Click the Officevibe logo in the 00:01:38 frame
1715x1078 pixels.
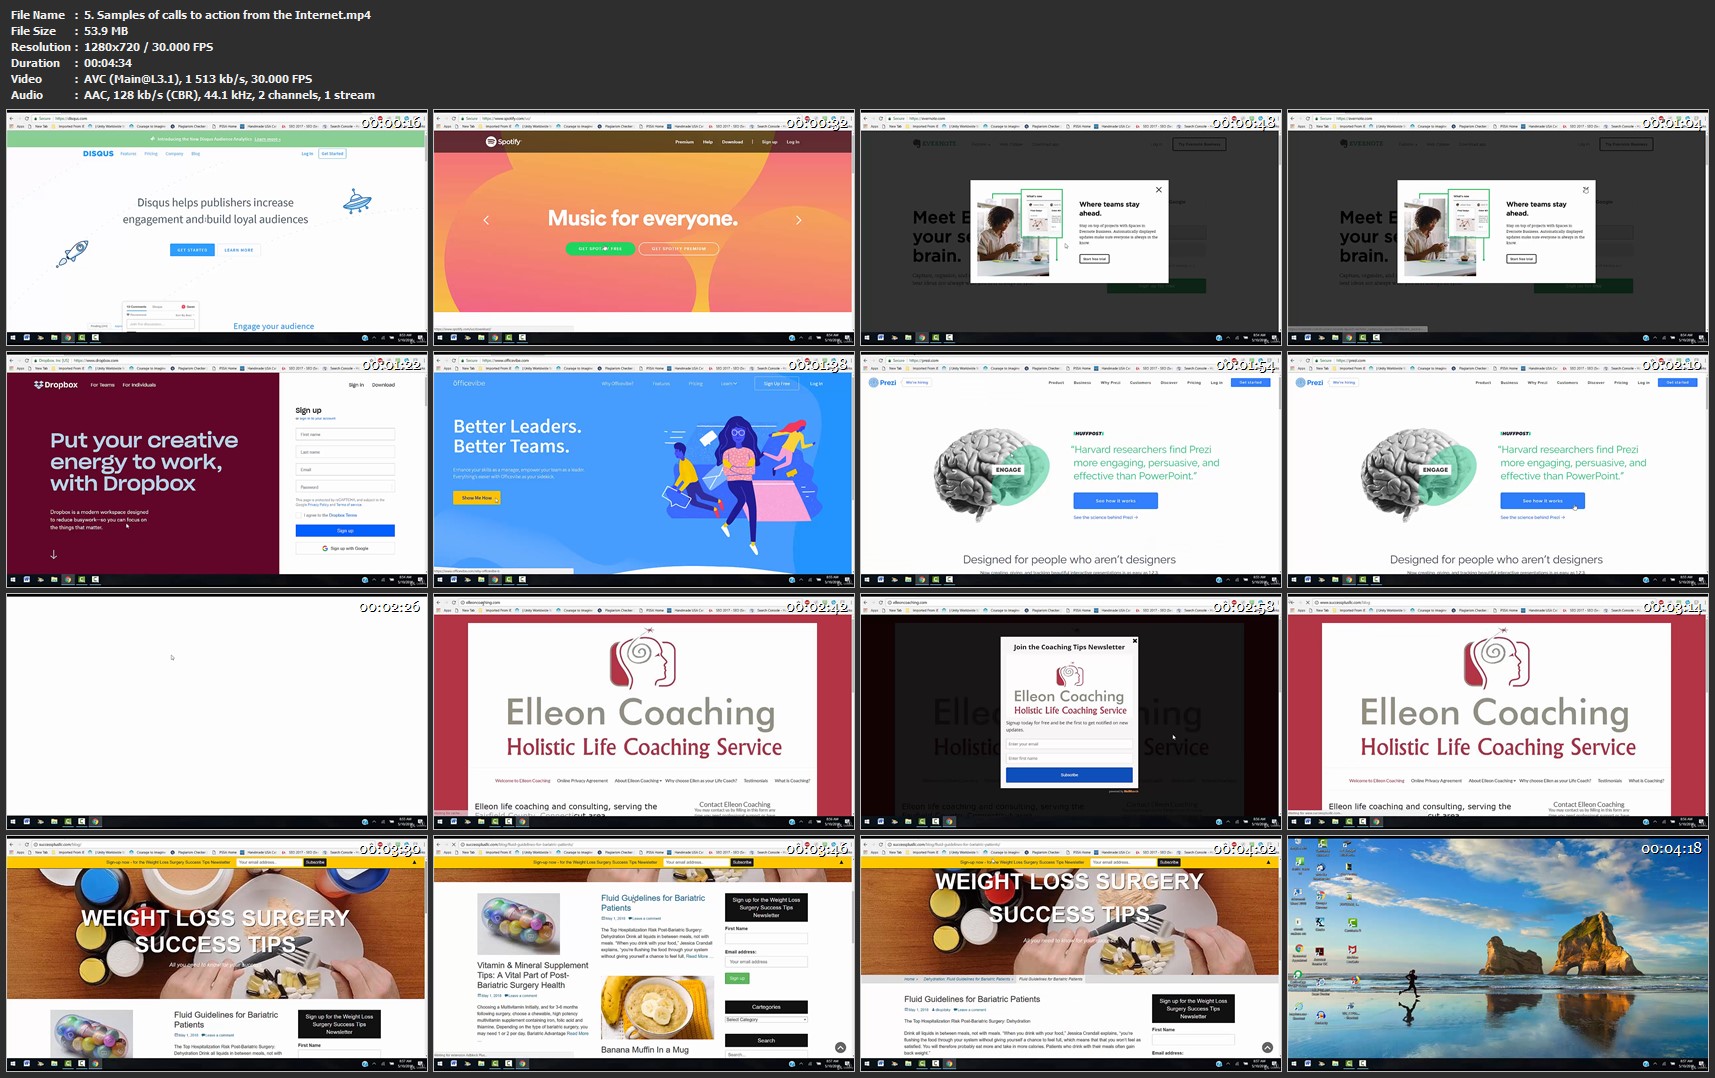pos(469,383)
